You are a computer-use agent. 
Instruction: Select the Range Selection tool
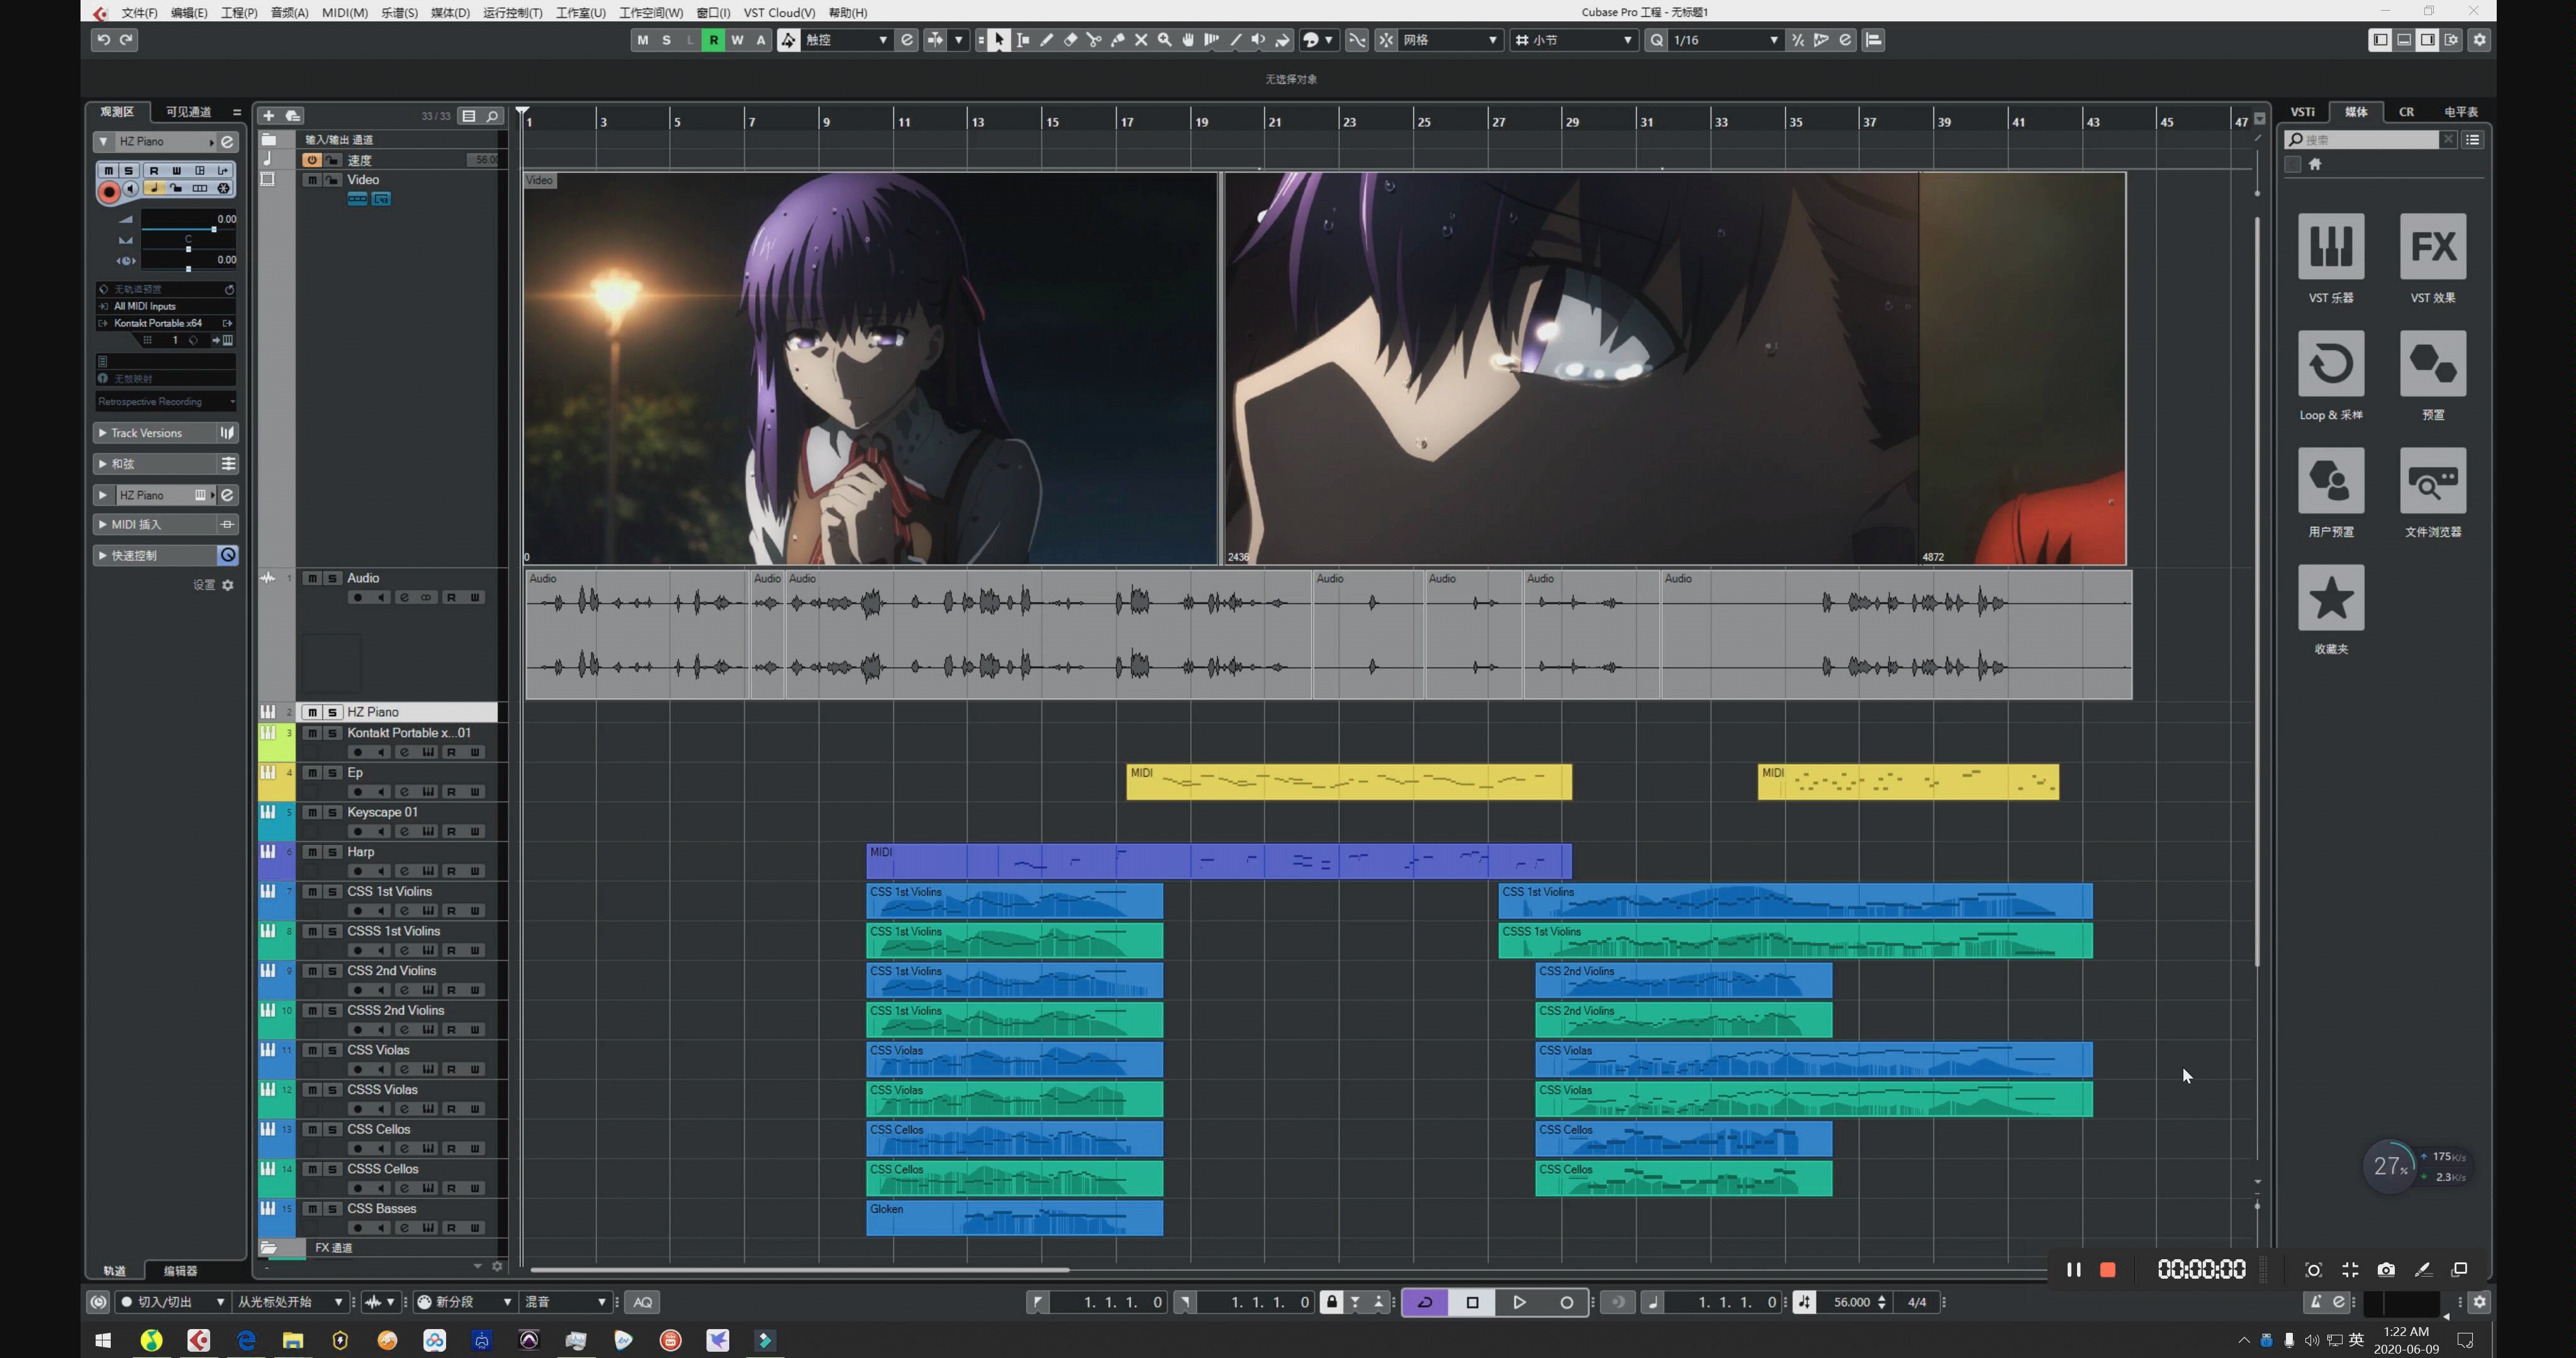coord(1022,40)
